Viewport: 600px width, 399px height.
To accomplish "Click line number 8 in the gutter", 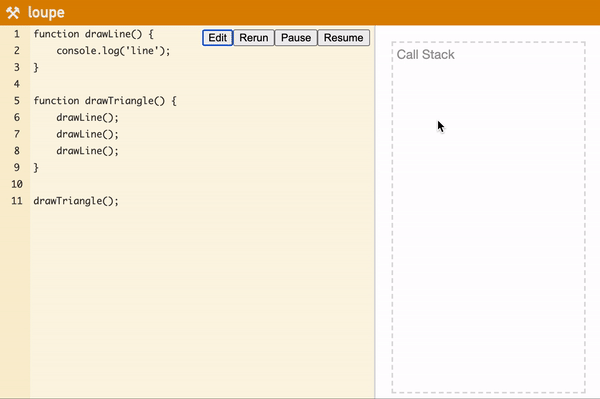I will click(16, 151).
